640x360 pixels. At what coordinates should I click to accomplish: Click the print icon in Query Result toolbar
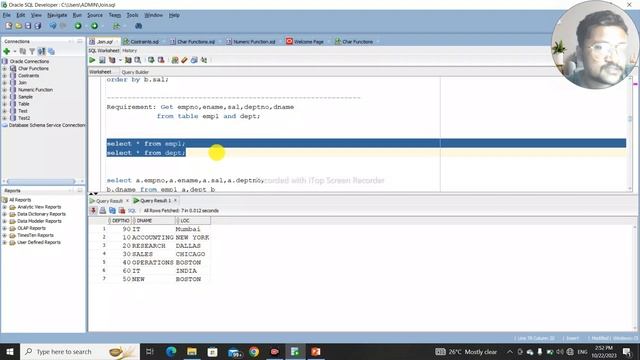pyautogui.click(x=102, y=211)
